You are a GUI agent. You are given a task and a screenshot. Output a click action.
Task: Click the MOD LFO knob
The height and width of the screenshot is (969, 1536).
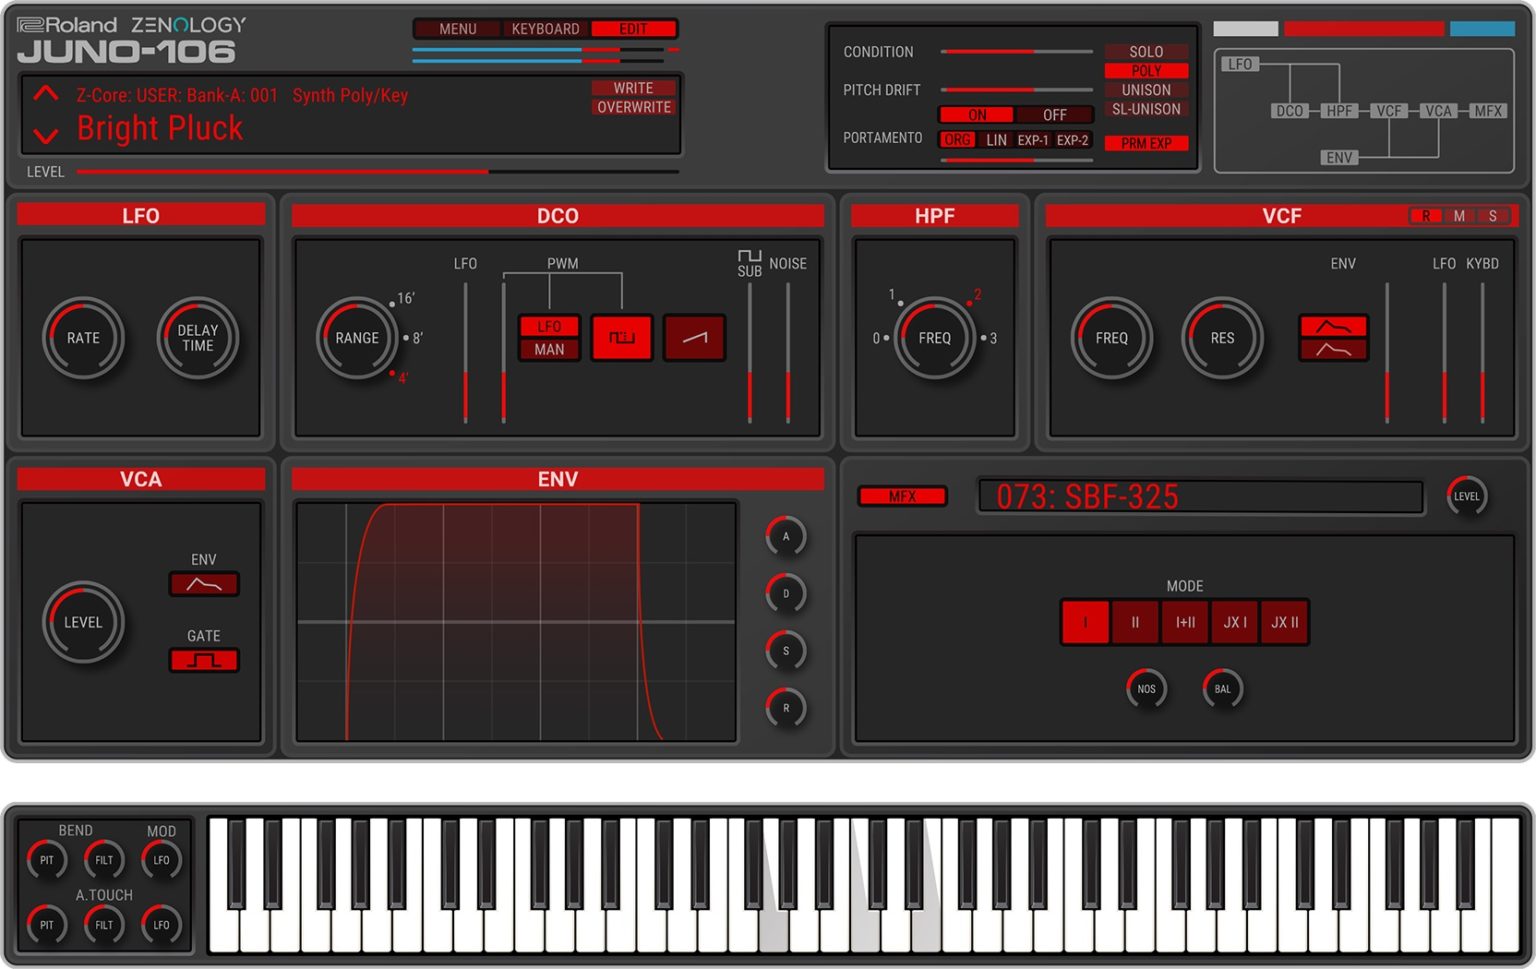[161, 860]
